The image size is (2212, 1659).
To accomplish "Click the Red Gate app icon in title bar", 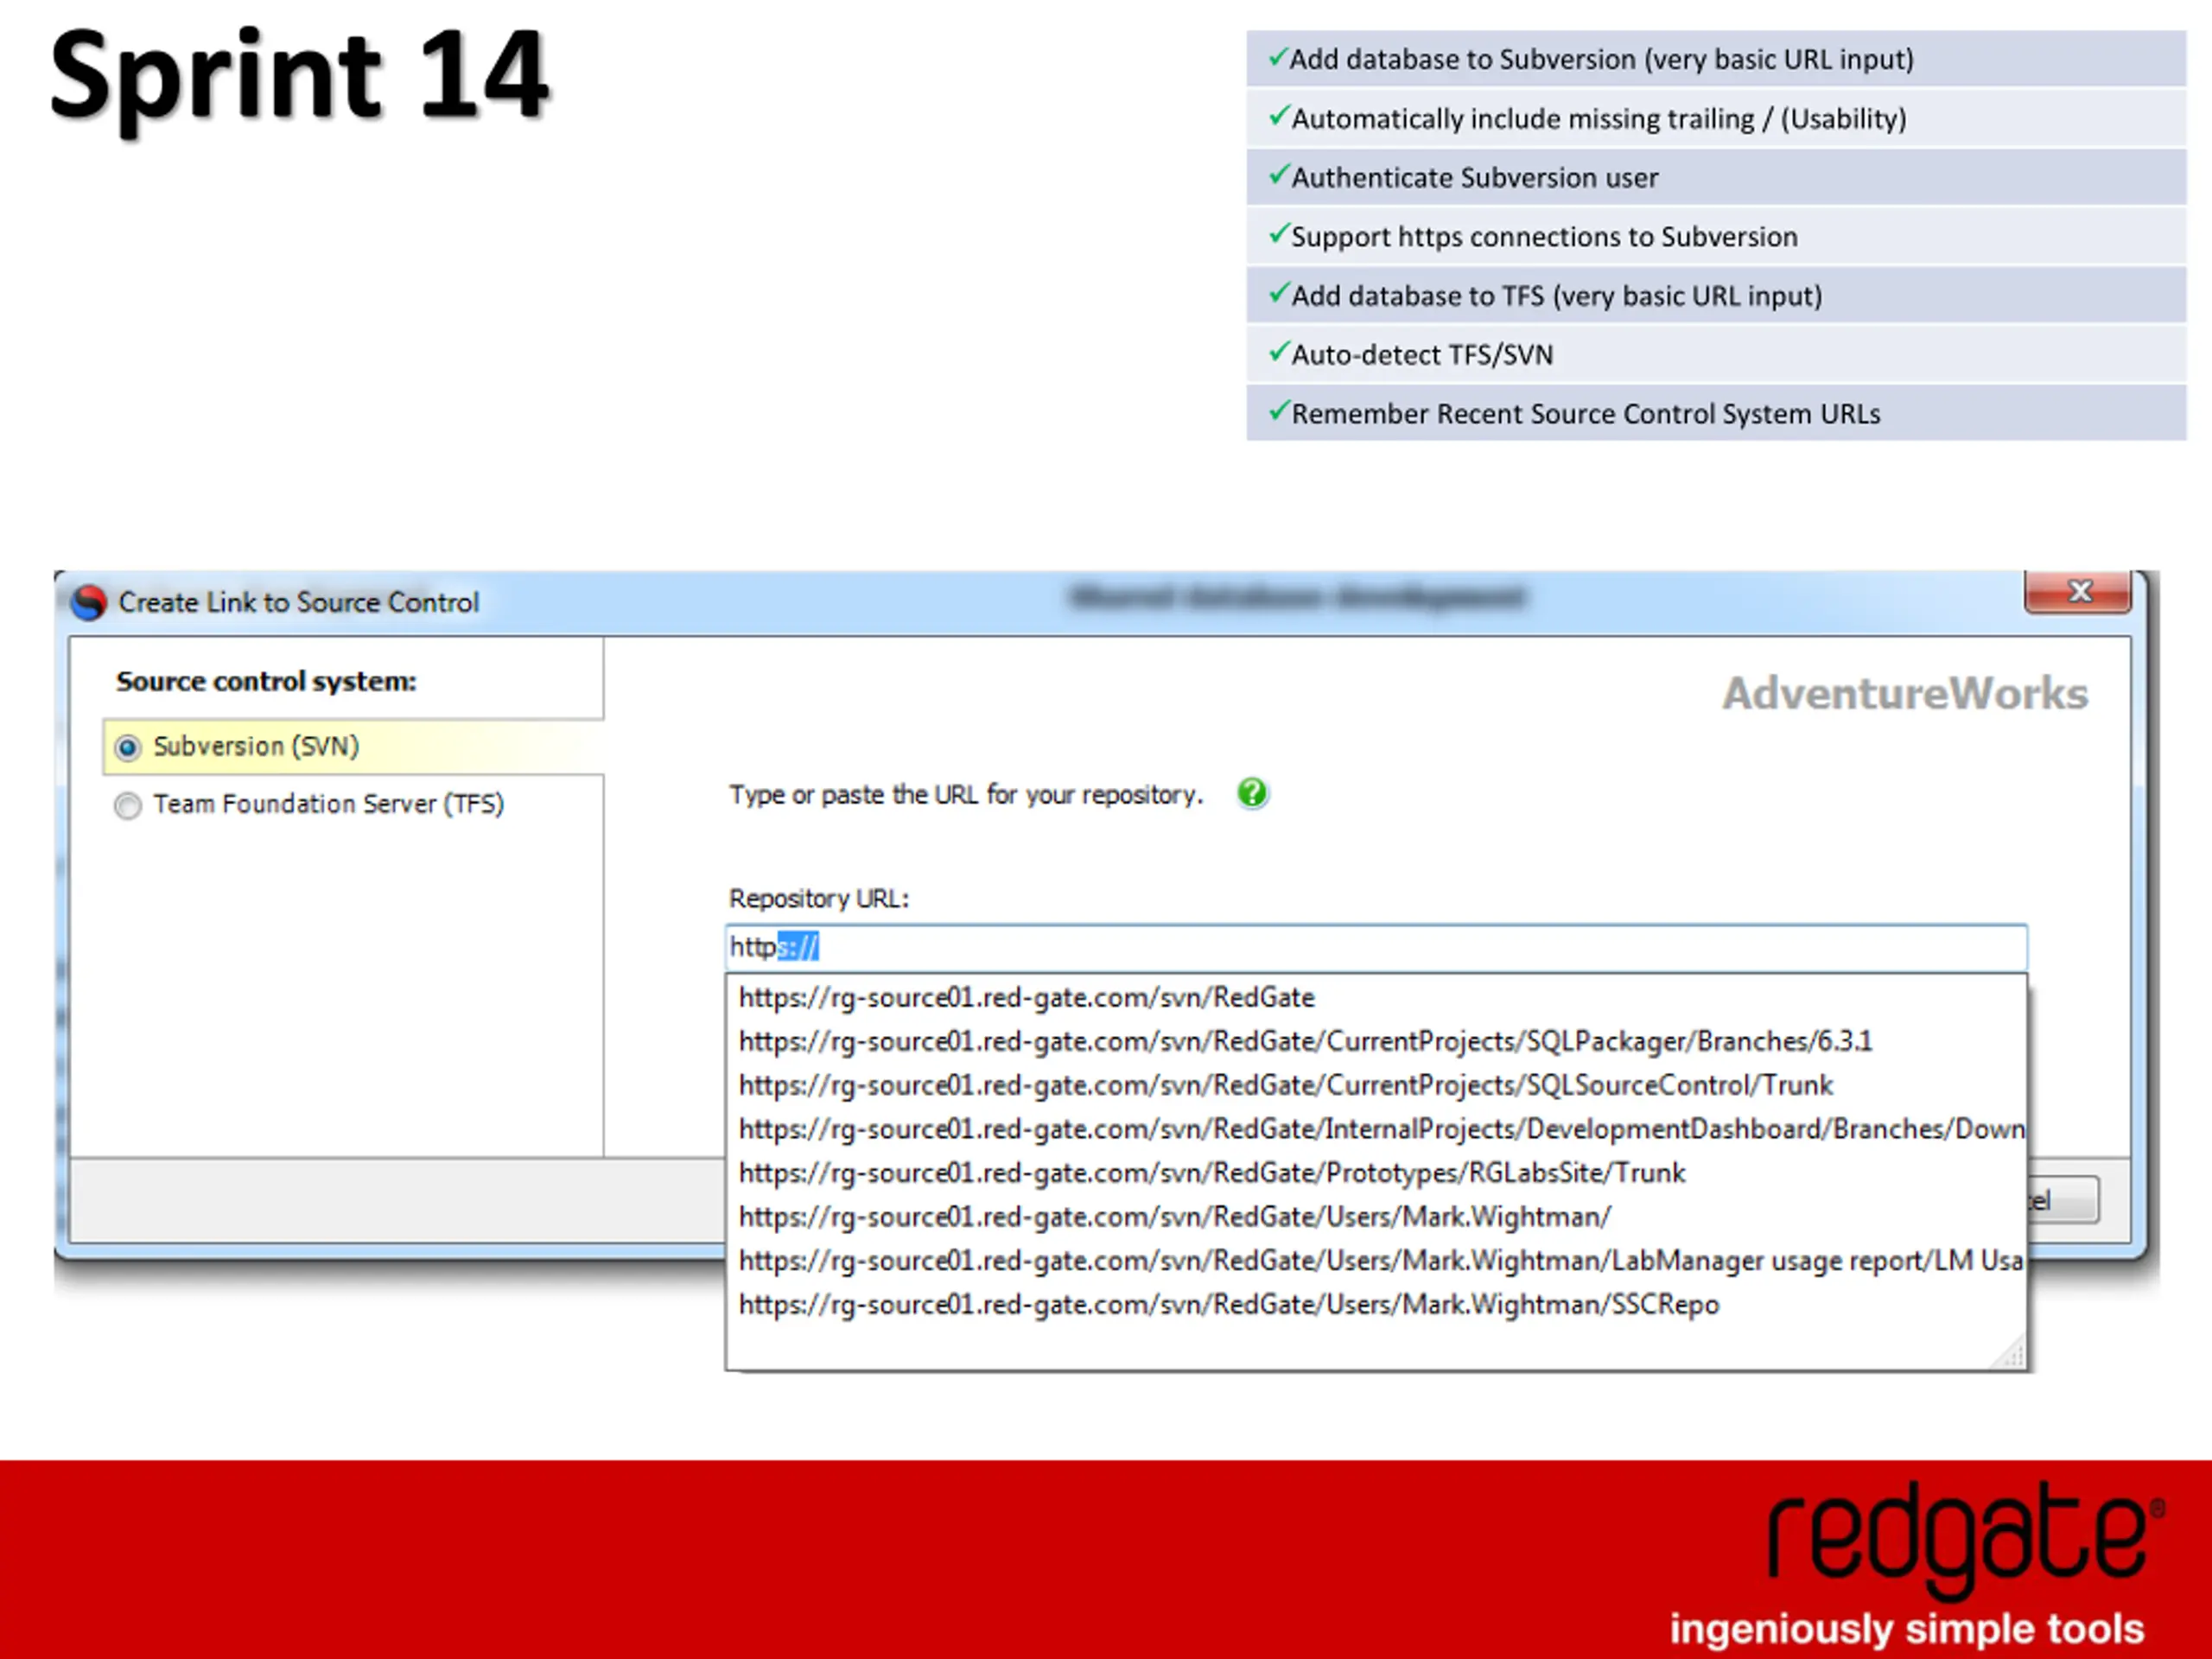I will coord(89,602).
